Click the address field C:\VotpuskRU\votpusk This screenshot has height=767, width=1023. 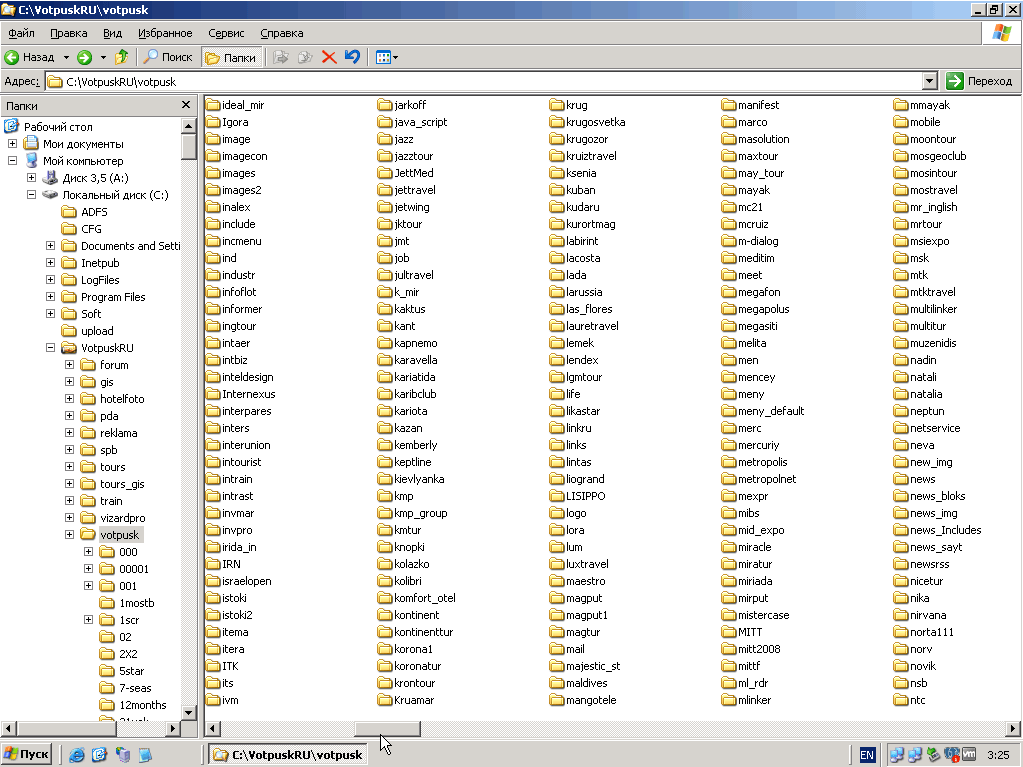(x=484, y=82)
